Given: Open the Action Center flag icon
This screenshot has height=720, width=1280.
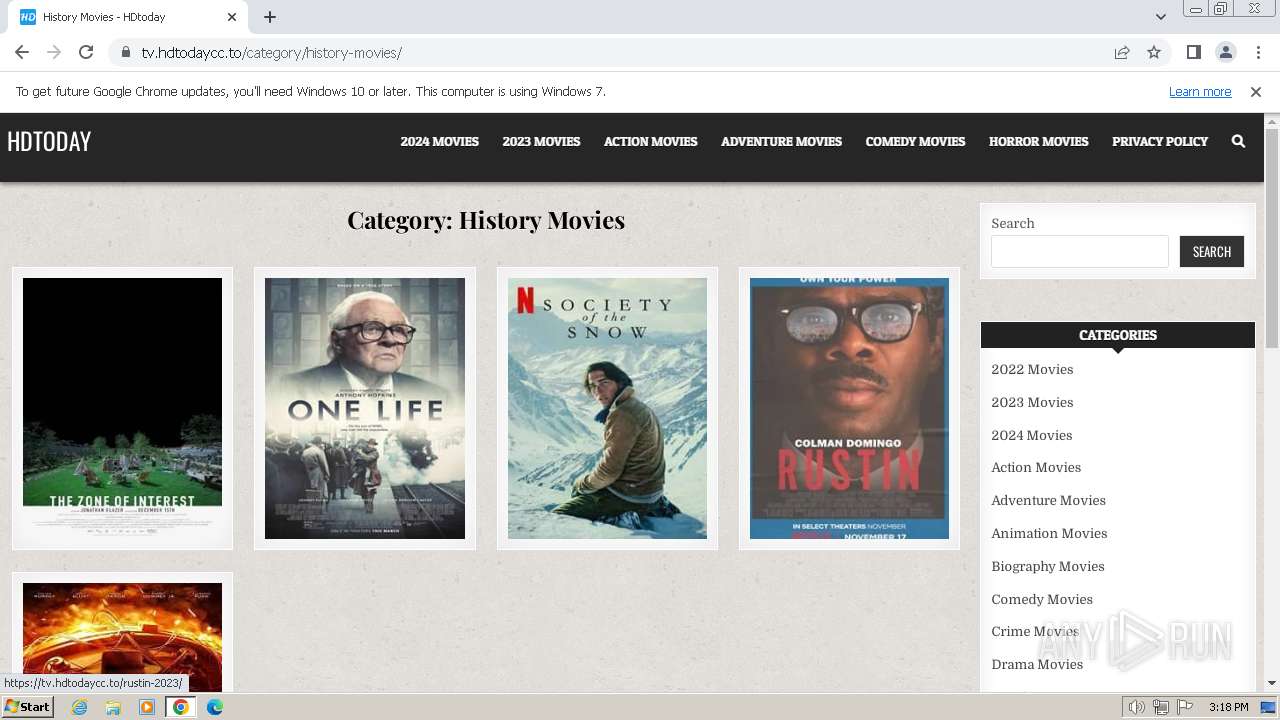Looking at the screenshot, I should point(1185,707).
